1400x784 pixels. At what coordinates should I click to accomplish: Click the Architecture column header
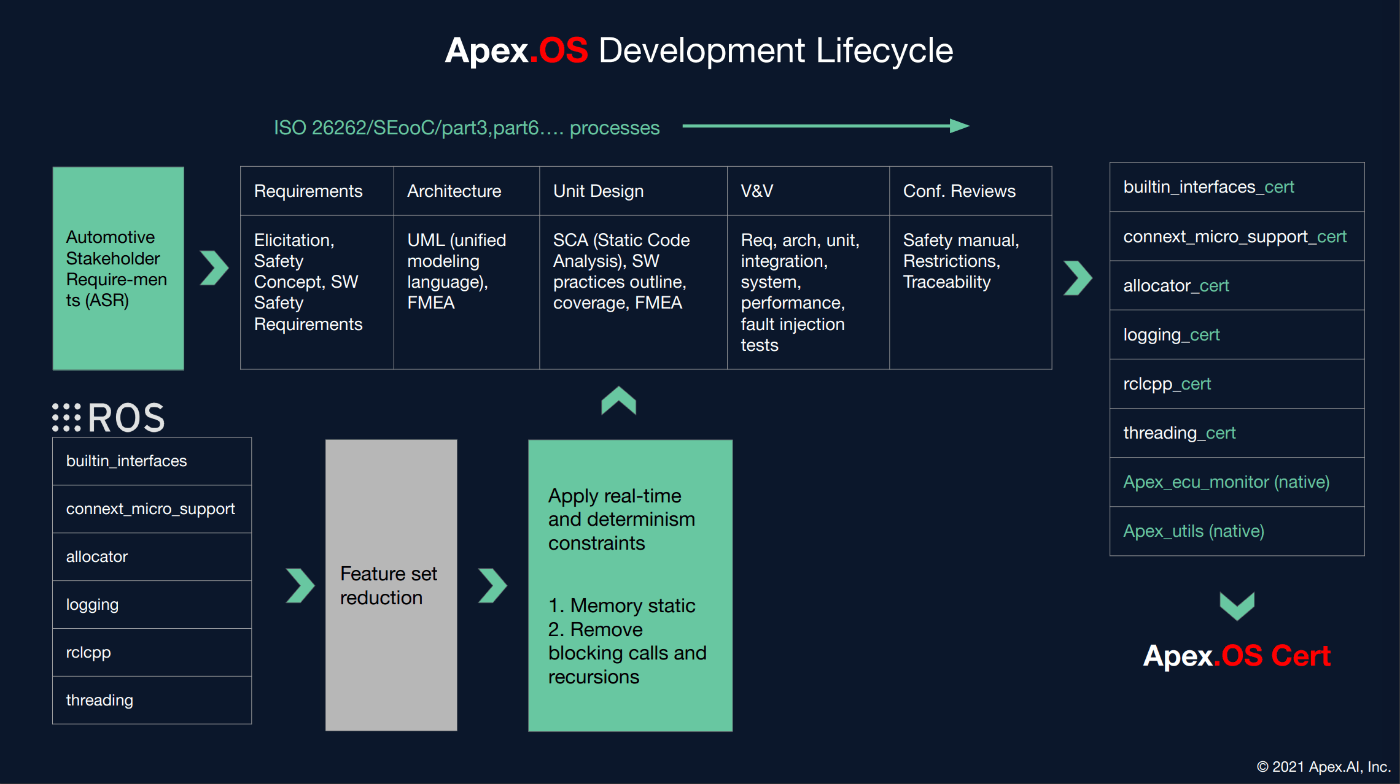click(467, 191)
